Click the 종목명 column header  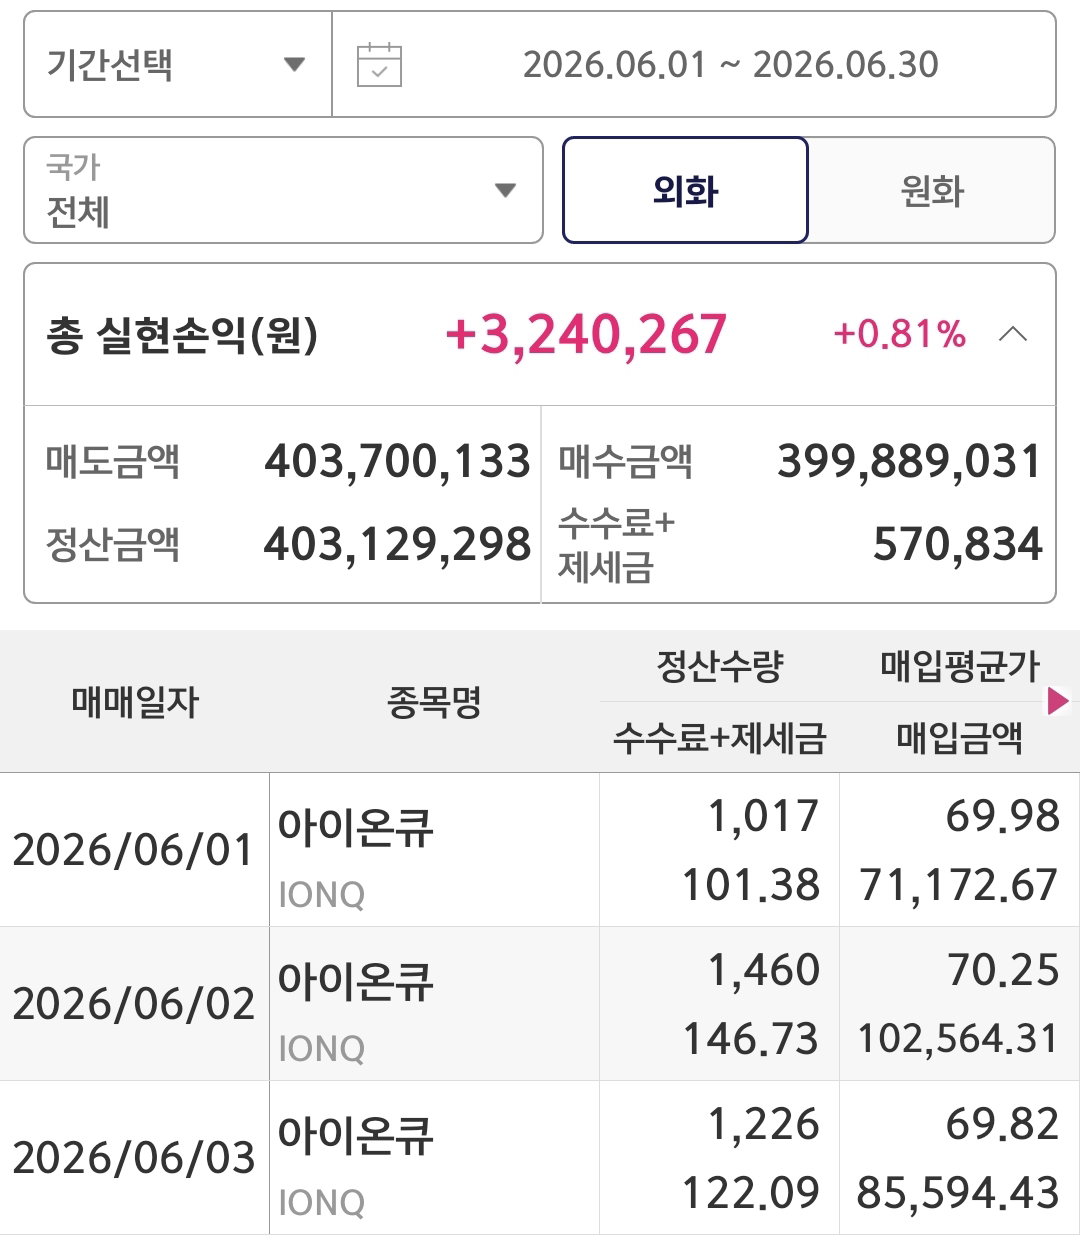tap(434, 702)
